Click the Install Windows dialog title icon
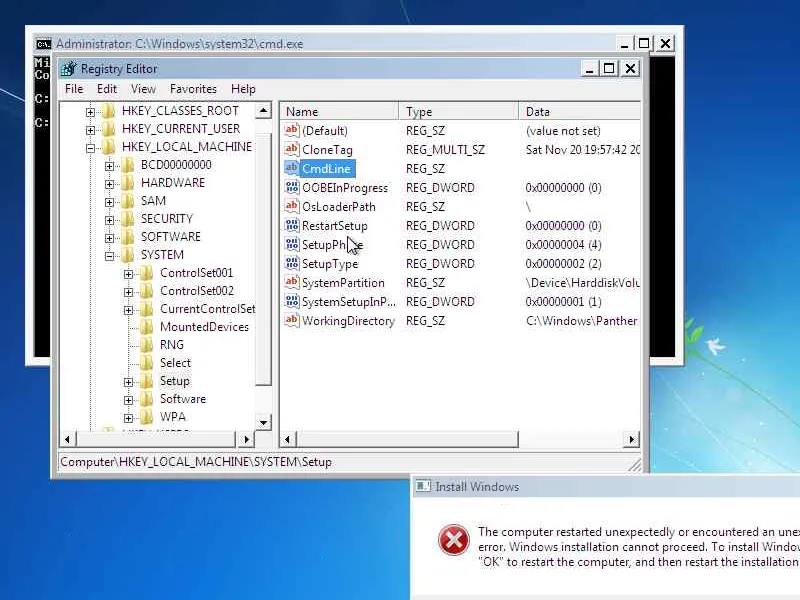 click(423, 486)
